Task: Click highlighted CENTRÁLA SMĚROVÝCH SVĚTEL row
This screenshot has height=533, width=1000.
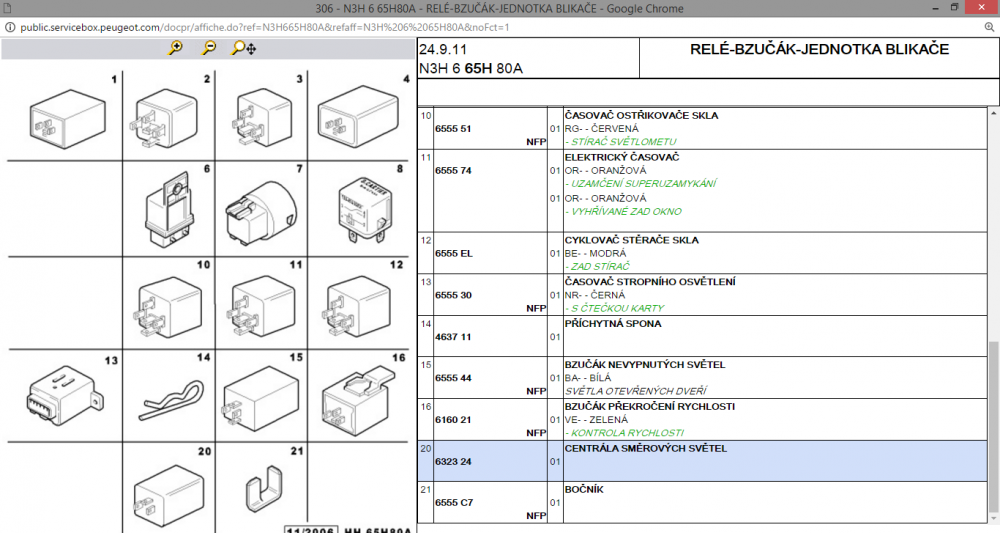Action: (702, 461)
